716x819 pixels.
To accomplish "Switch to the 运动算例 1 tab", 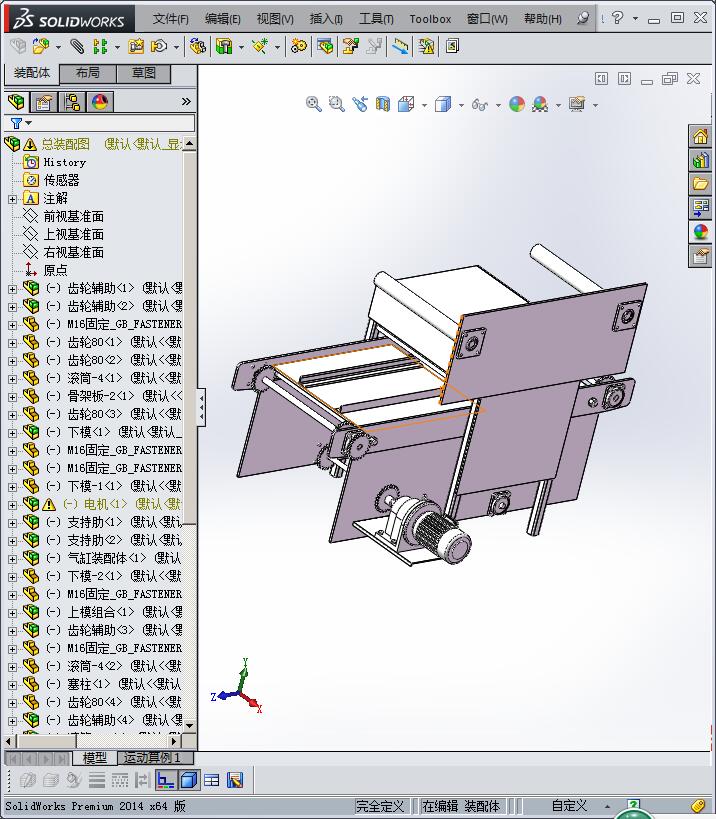I will pos(155,757).
